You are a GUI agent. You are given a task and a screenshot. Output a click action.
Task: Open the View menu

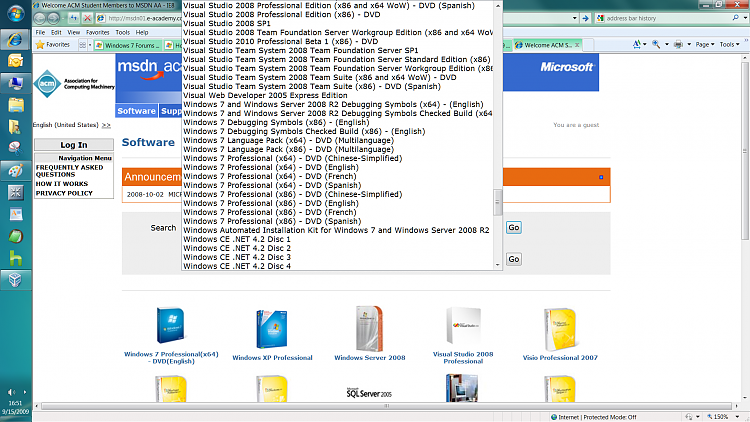pyautogui.click(x=74, y=33)
